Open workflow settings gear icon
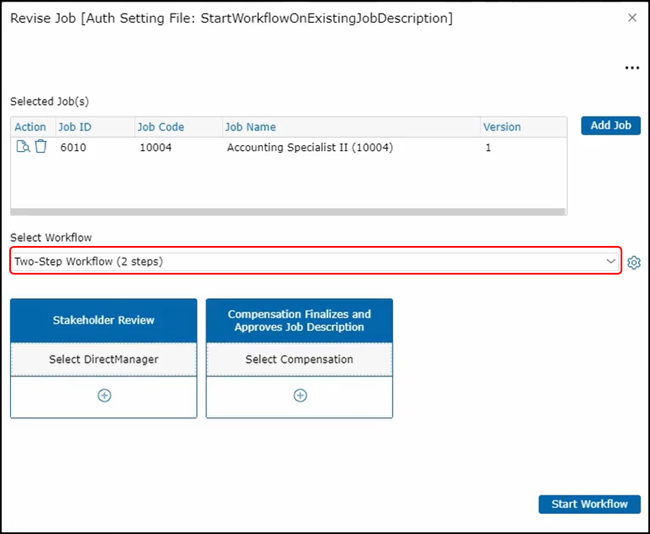 pos(633,262)
